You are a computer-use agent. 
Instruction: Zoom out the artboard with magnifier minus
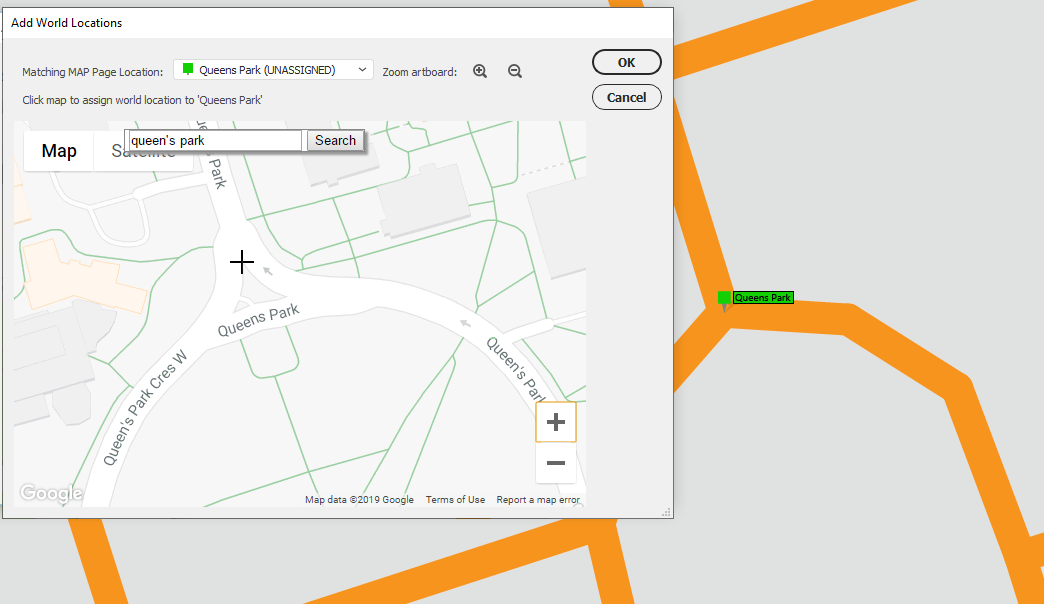tap(515, 71)
